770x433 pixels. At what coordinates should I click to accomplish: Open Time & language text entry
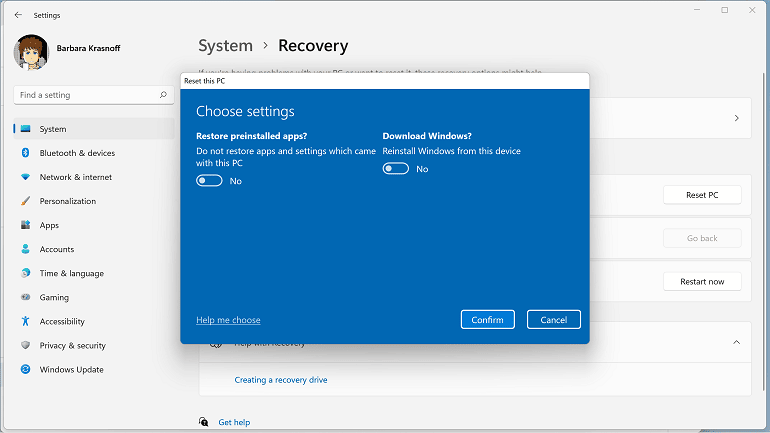click(72, 273)
